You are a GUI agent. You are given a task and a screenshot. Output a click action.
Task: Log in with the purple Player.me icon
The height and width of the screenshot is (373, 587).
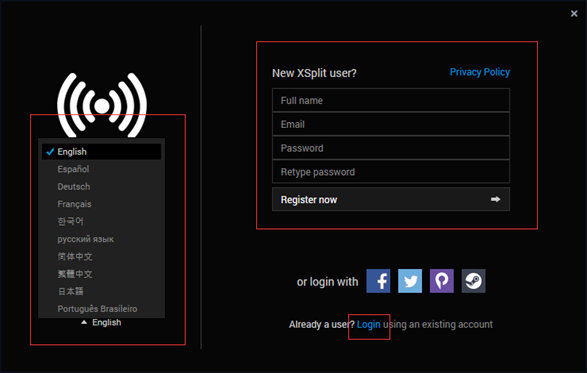(442, 281)
